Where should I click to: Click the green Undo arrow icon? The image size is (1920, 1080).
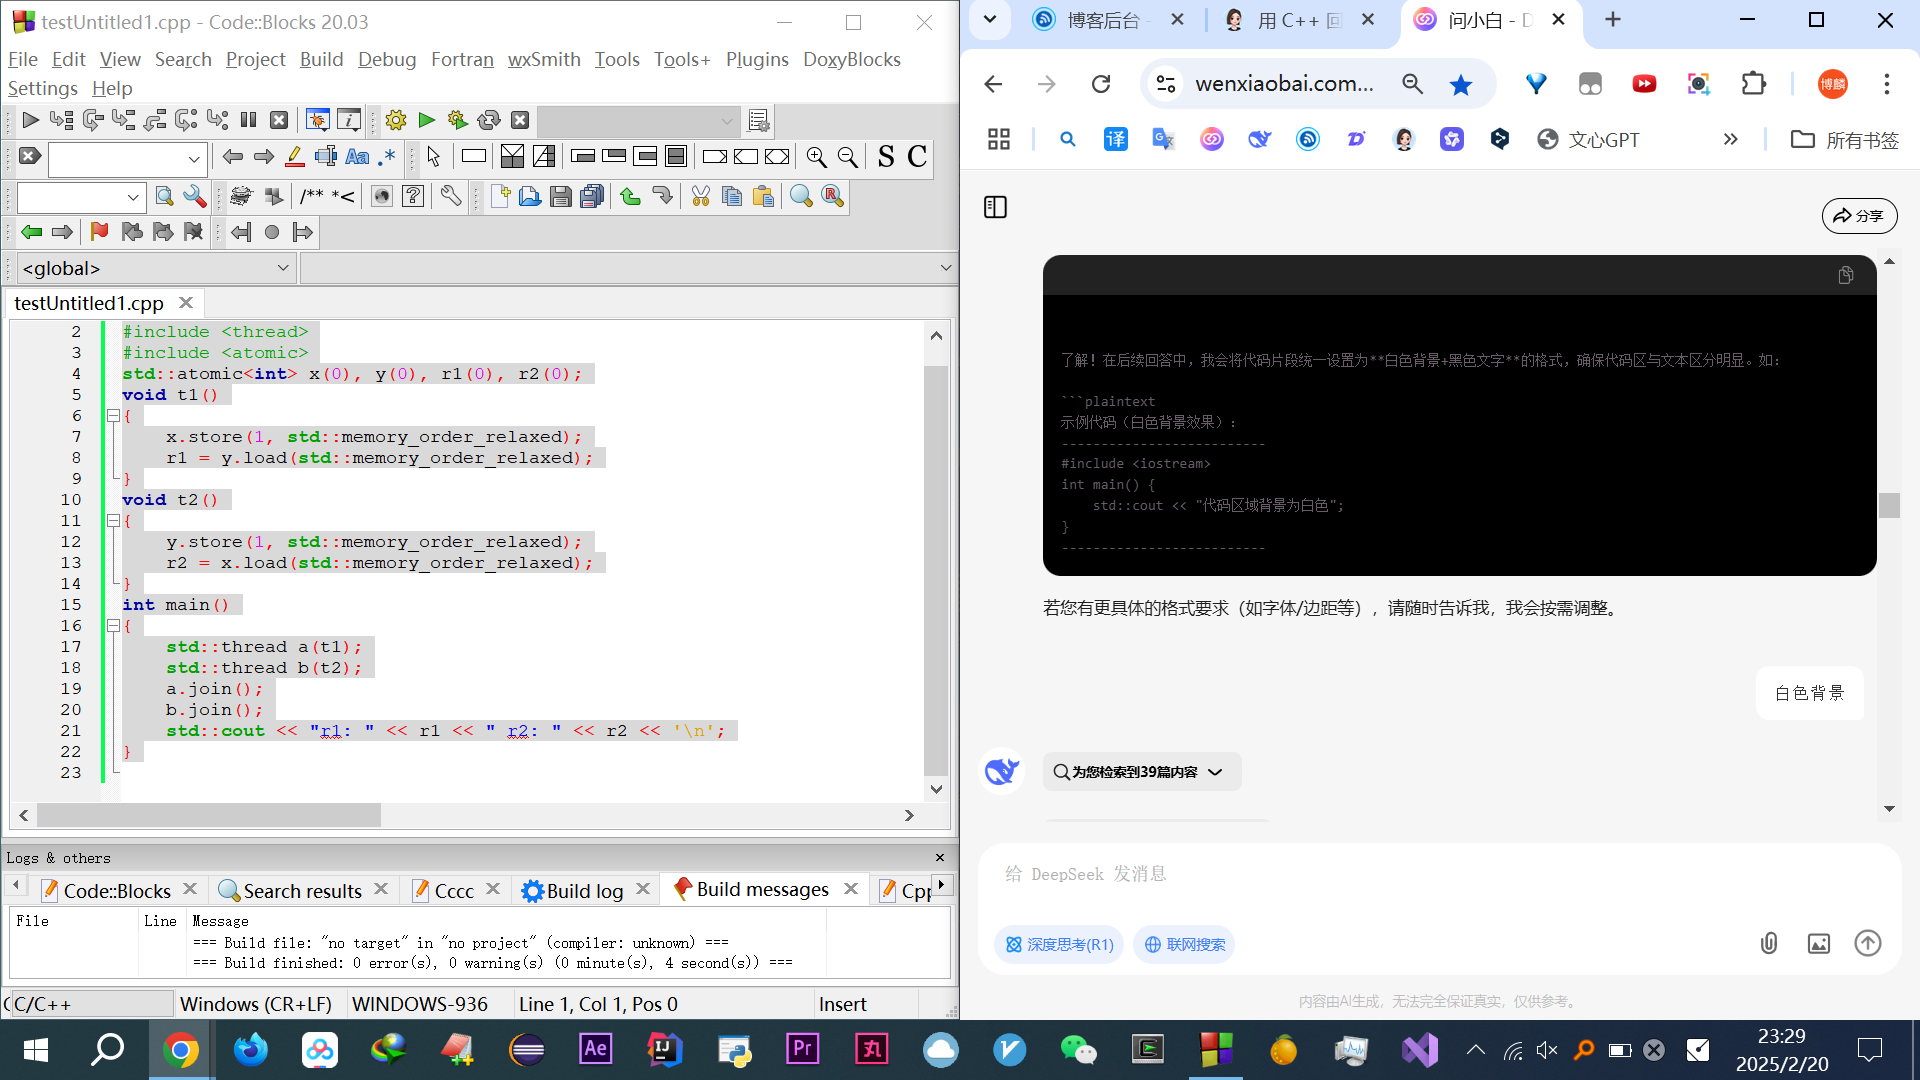pyautogui.click(x=630, y=196)
